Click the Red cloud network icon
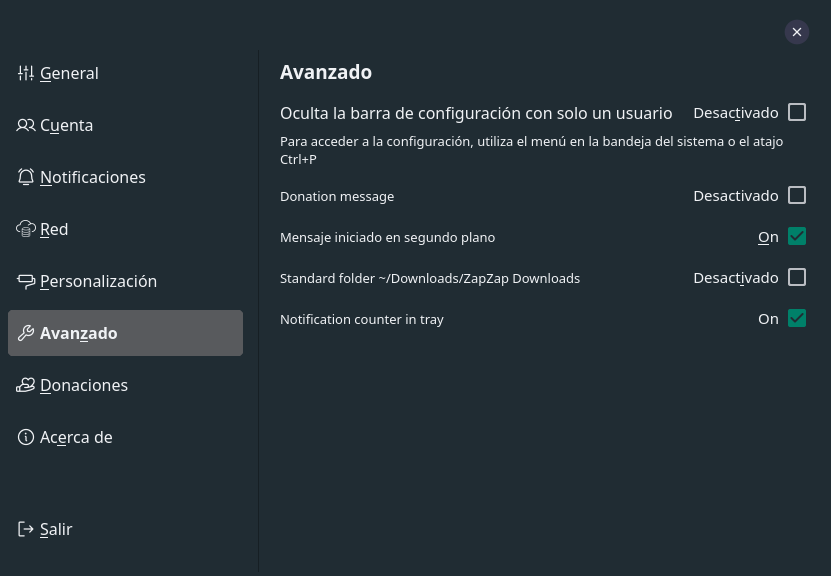Image resolution: width=831 pixels, height=576 pixels. (x=25, y=229)
